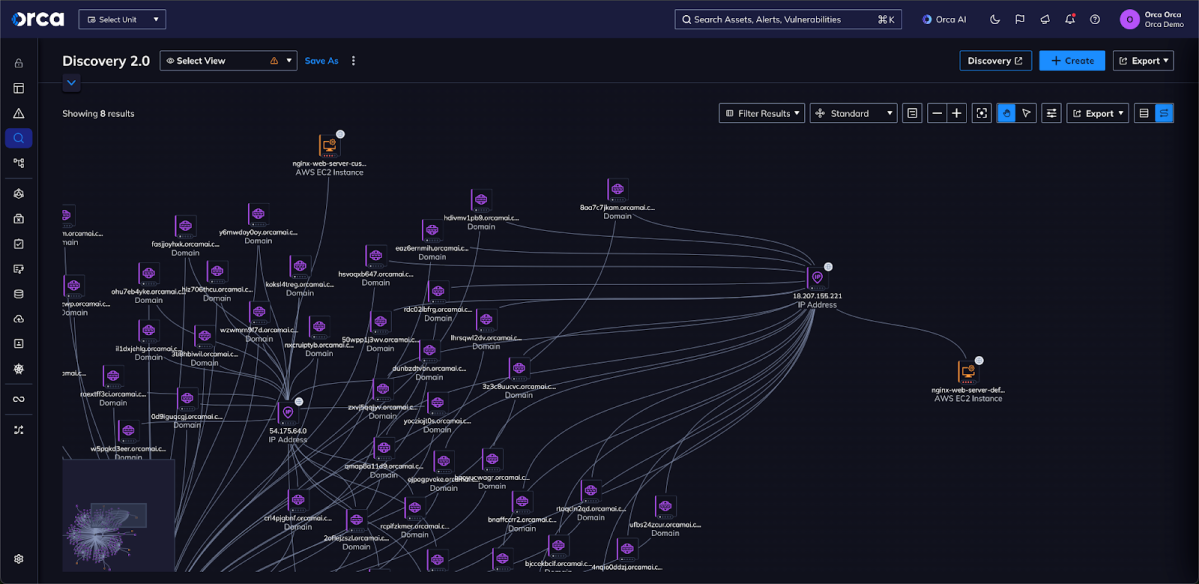Toggle the flowchart graph view icon
This screenshot has height=584, width=1199.
1164,112
